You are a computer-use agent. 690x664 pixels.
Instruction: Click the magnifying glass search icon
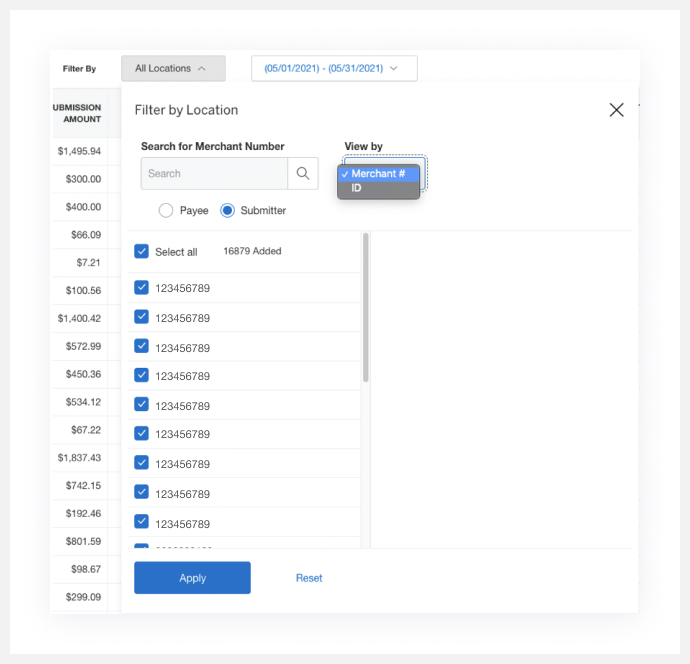(302, 174)
